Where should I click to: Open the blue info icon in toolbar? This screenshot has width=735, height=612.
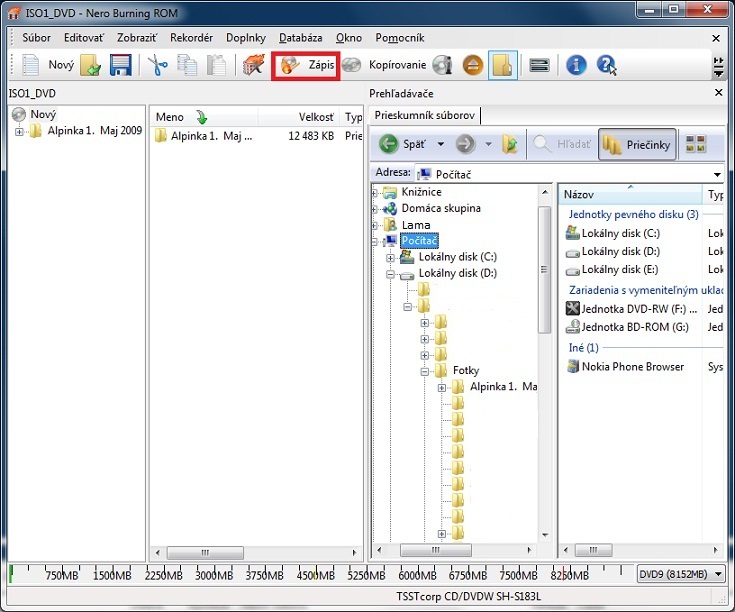pos(576,65)
